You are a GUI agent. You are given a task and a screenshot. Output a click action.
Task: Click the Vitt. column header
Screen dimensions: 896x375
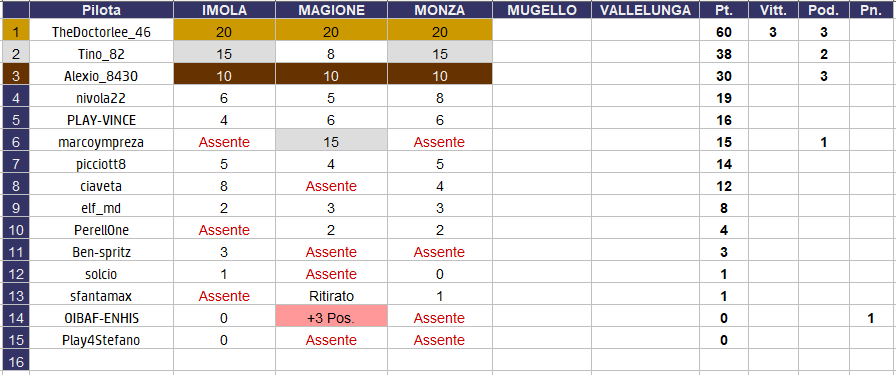point(773,10)
